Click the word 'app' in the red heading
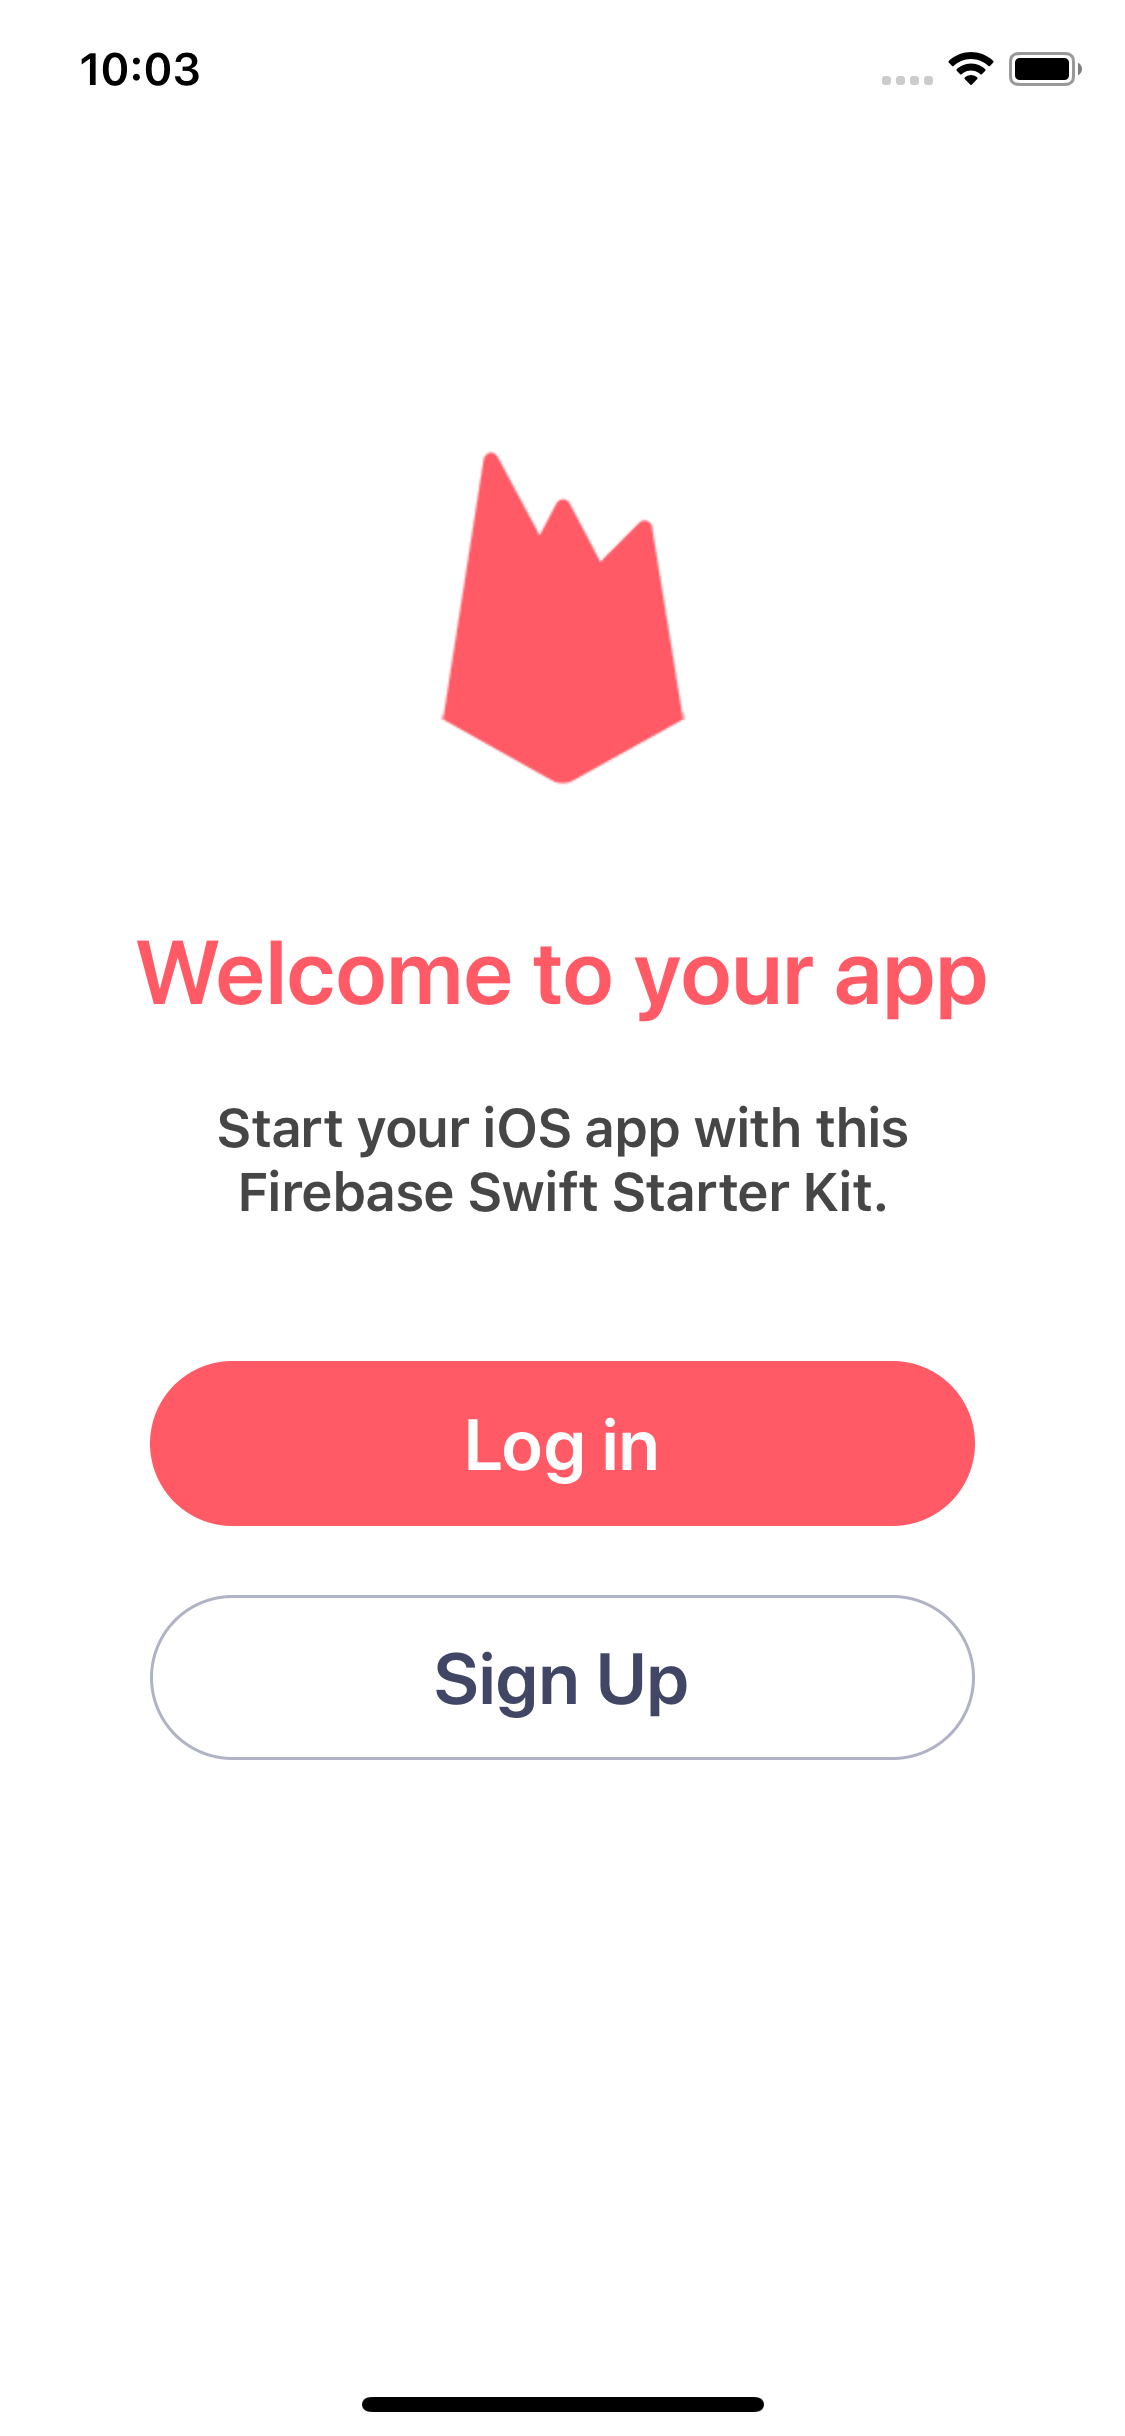Image resolution: width=1125 pixels, height=2436 pixels. (911, 980)
